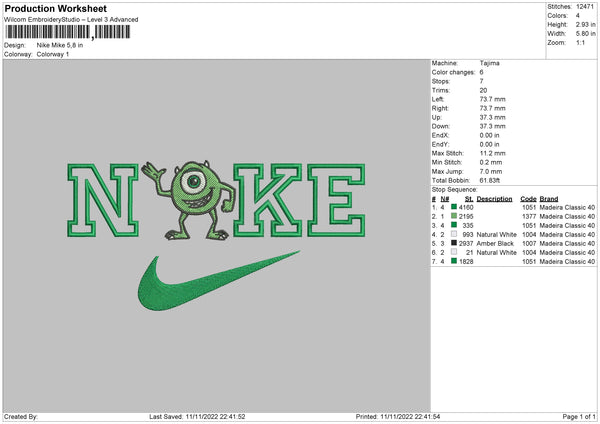Click the Production Worksheet title
This screenshot has width=600, height=424.
(x=55, y=8)
